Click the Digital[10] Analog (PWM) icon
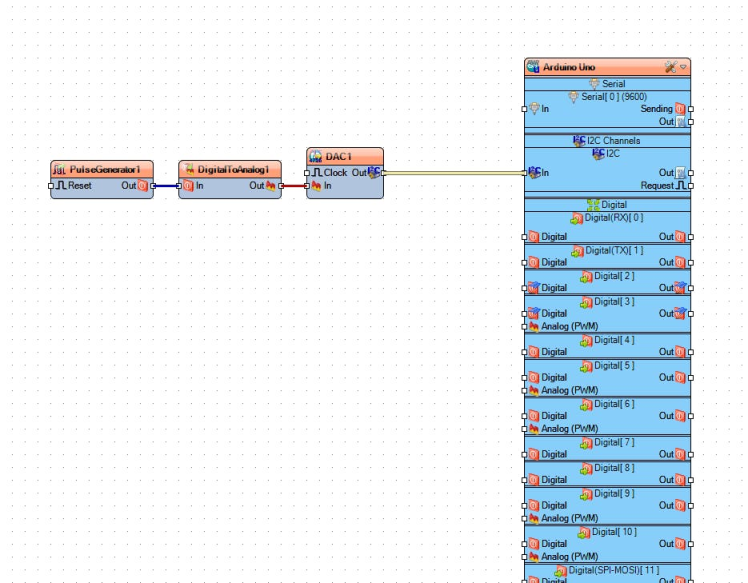 coord(534,556)
